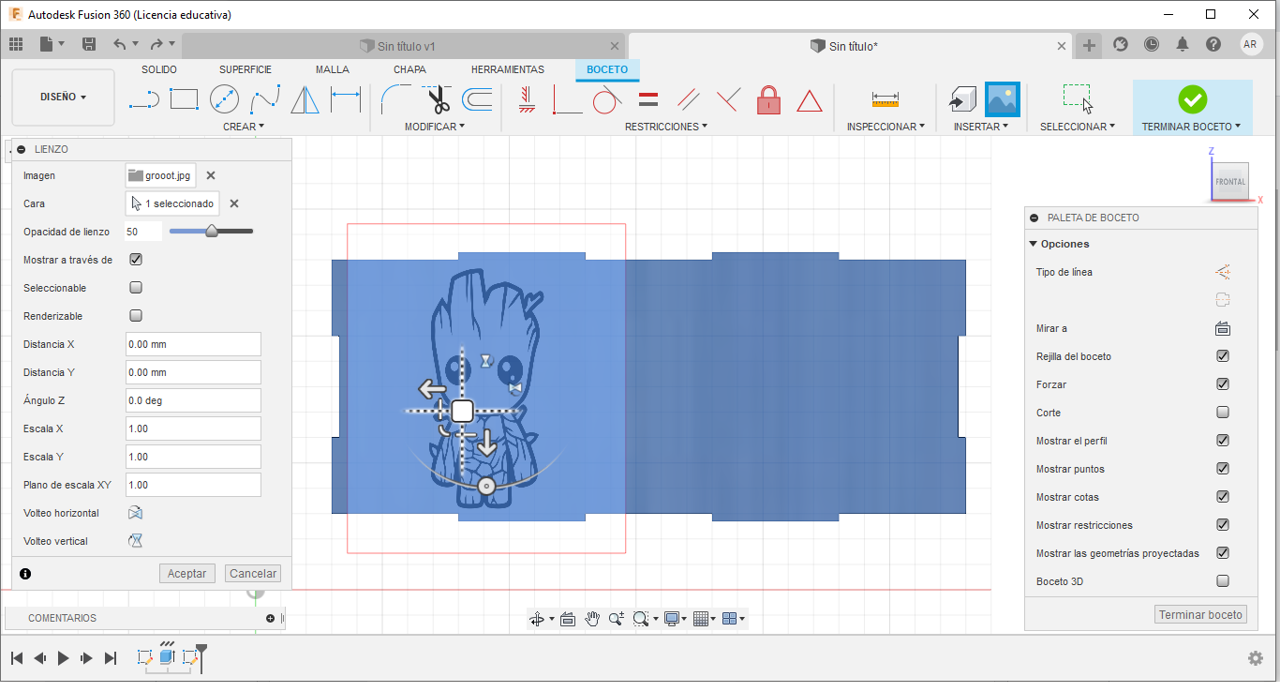Viewport: 1280px width, 682px height.
Task: Click the Mirar a icon in sketch palette
Action: (1222, 328)
